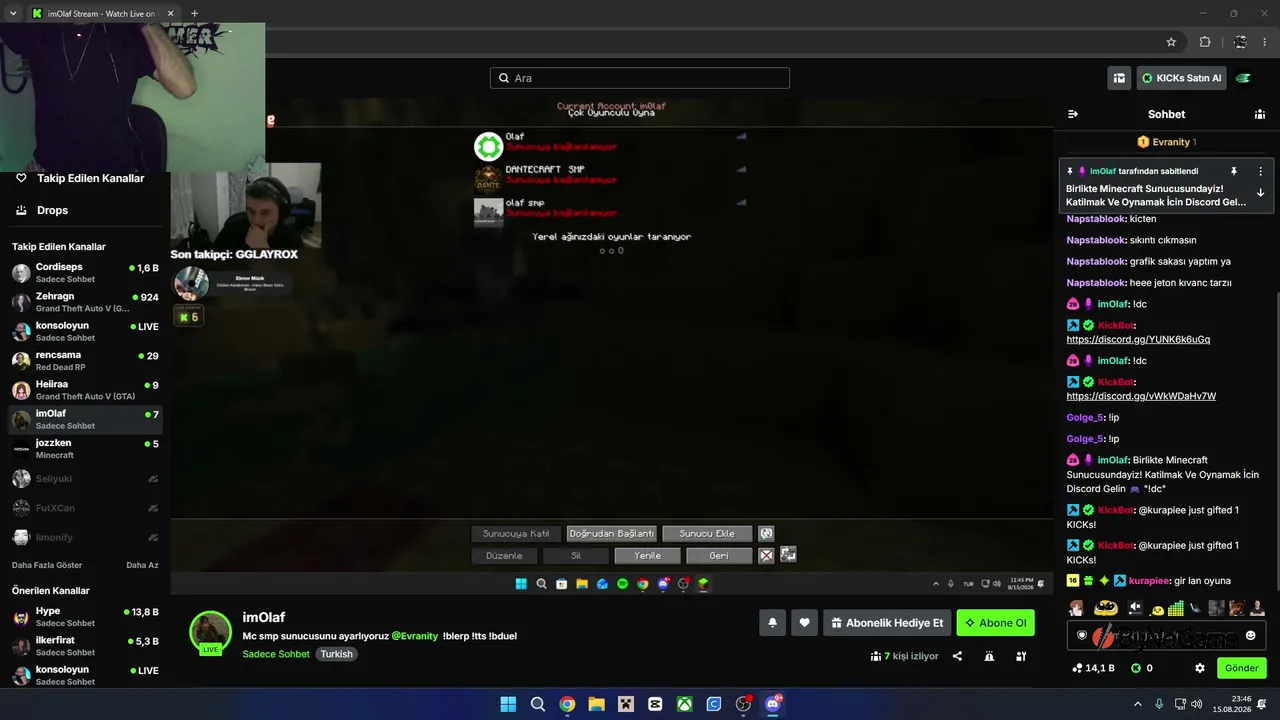Click the YUNK6k6uGq Discord invite link
Image resolution: width=1280 pixels, height=720 pixels.
coord(1138,339)
